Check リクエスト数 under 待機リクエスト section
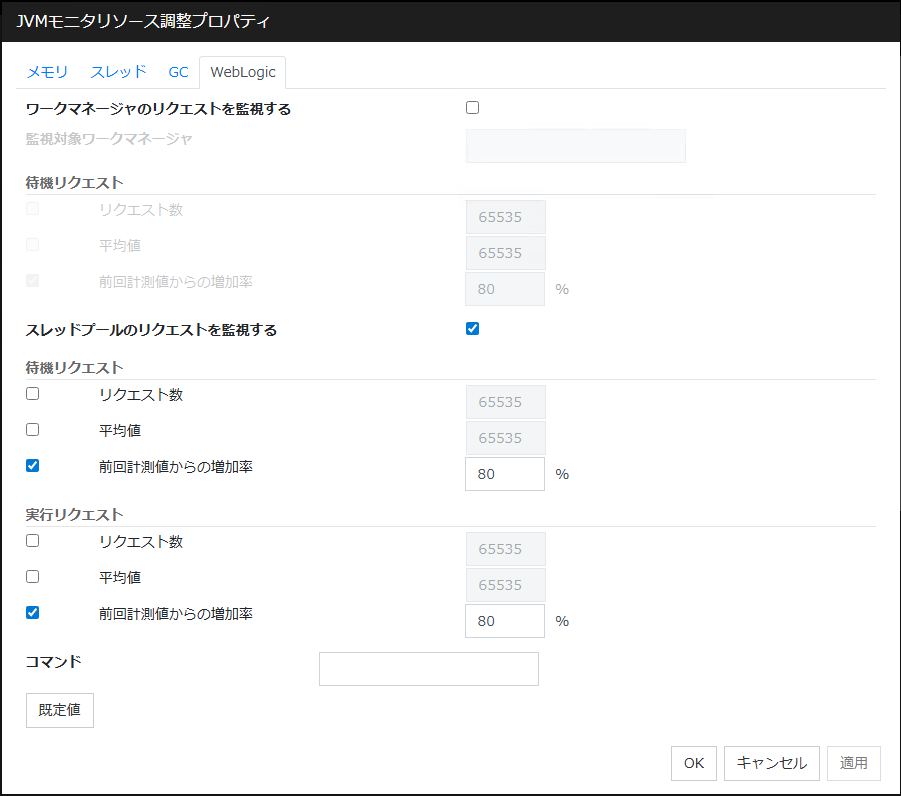The width and height of the screenshot is (901, 796). (31, 393)
